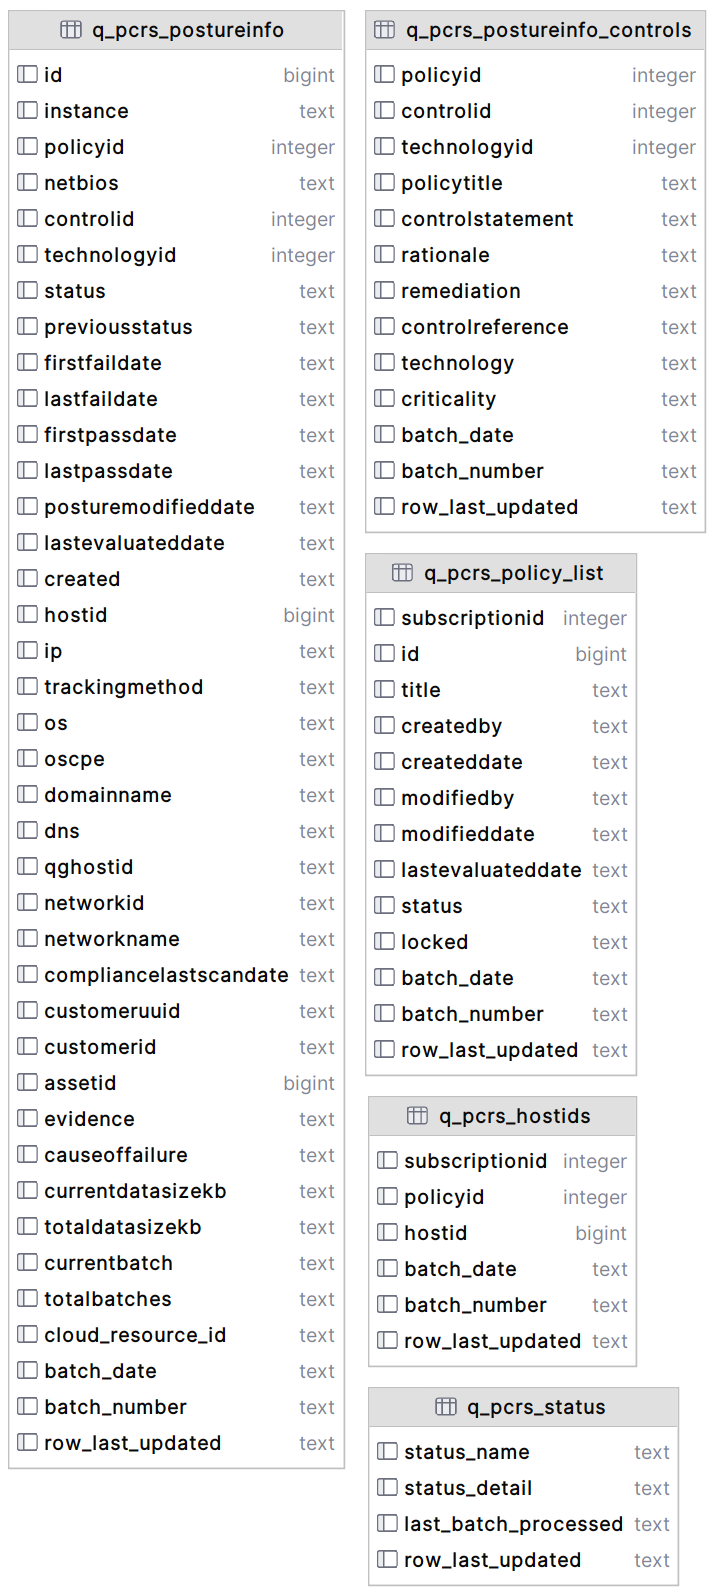Click the column icon beside causeoffailure
Screen dimensions: 712x1594
[x=28, y=1155]
